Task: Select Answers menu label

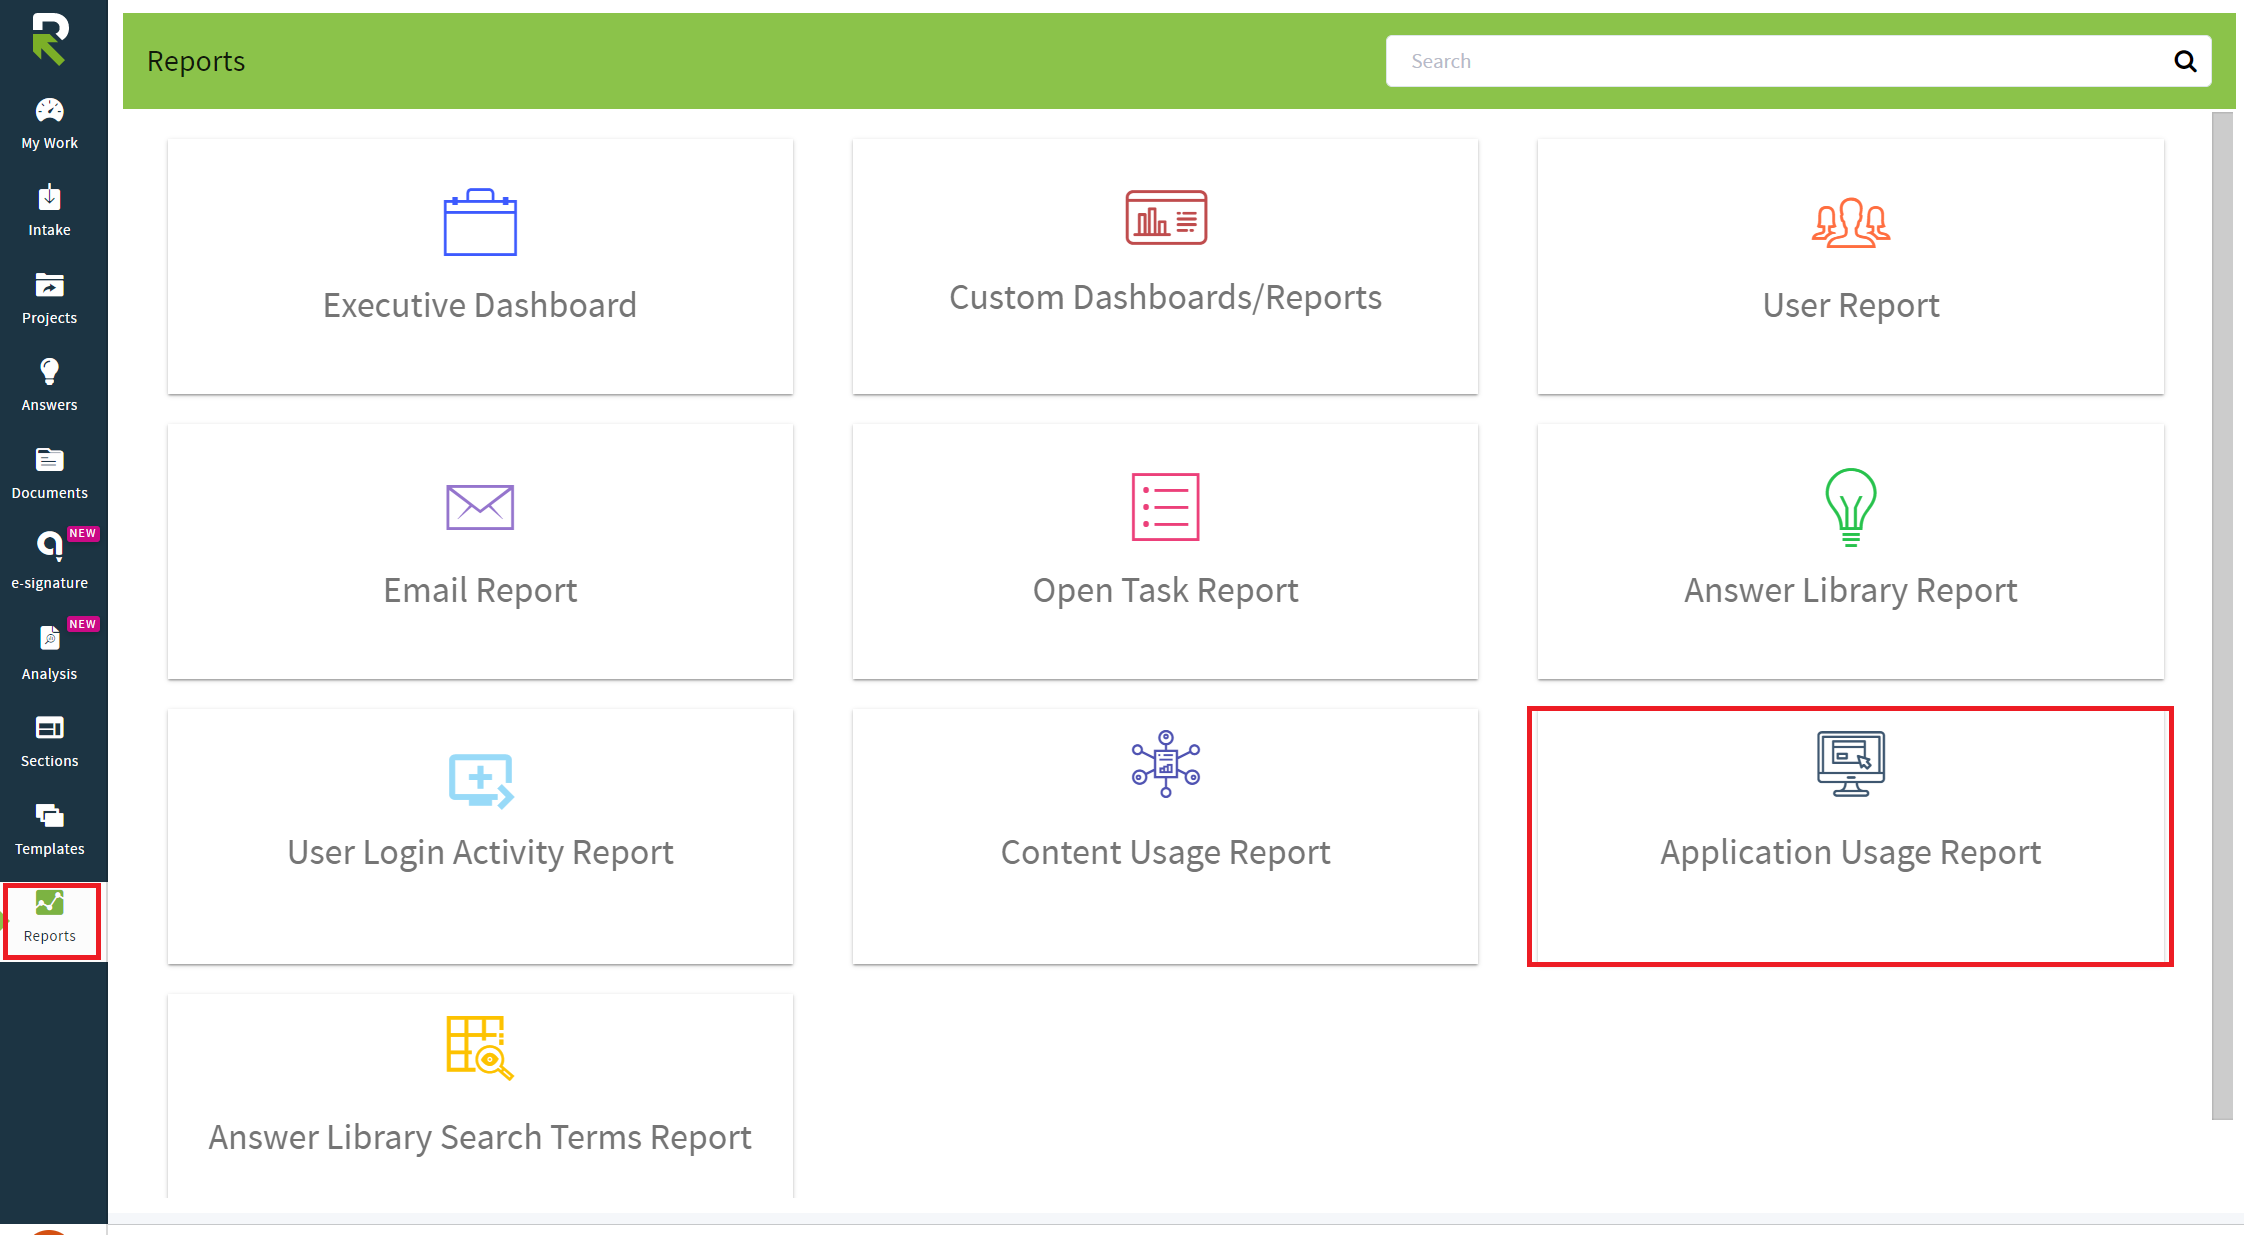Action: (50, 405)
